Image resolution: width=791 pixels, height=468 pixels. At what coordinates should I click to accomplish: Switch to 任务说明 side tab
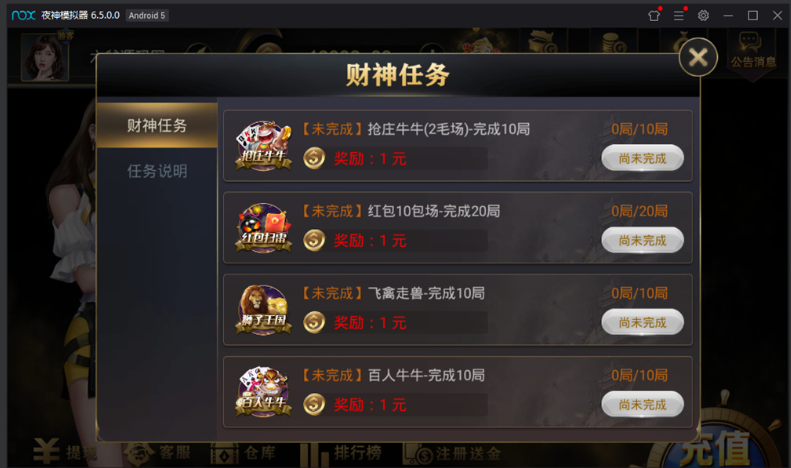[157, 171]
